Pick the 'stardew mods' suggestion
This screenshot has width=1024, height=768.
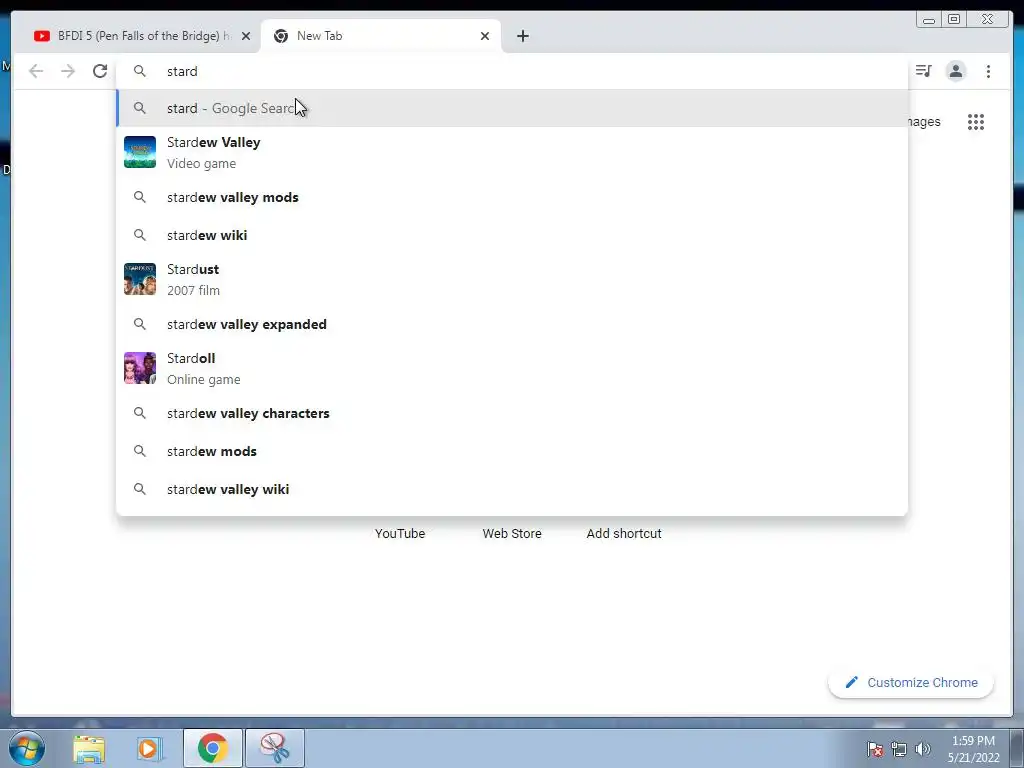512,451
